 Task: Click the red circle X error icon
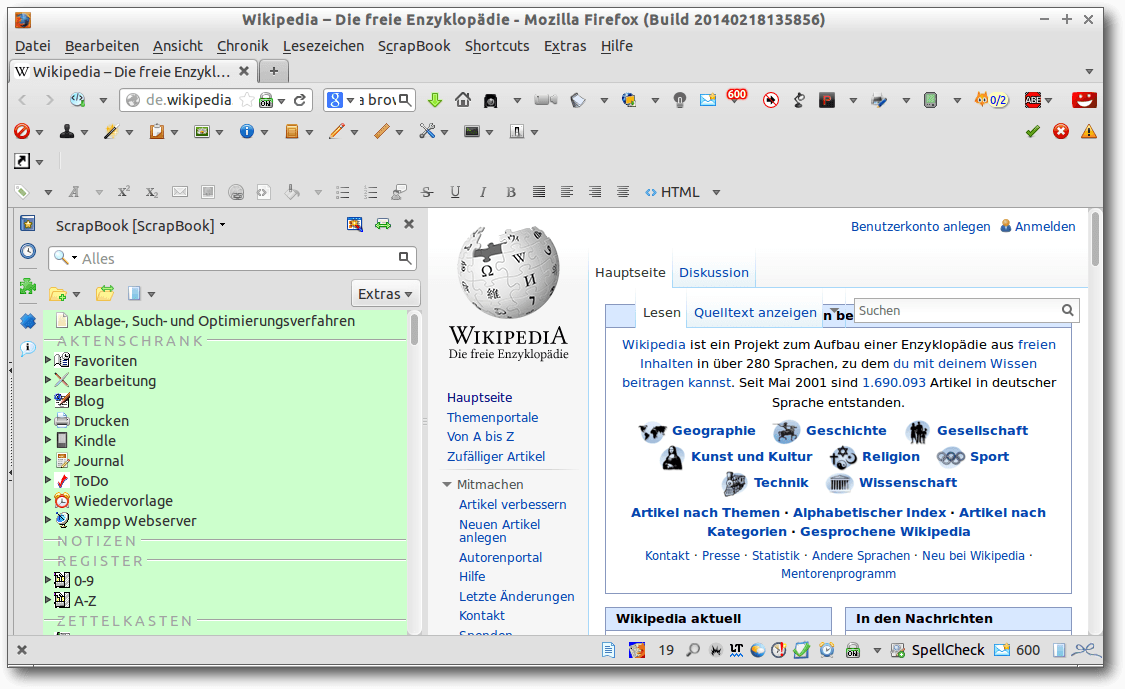tap(1061, 131)
